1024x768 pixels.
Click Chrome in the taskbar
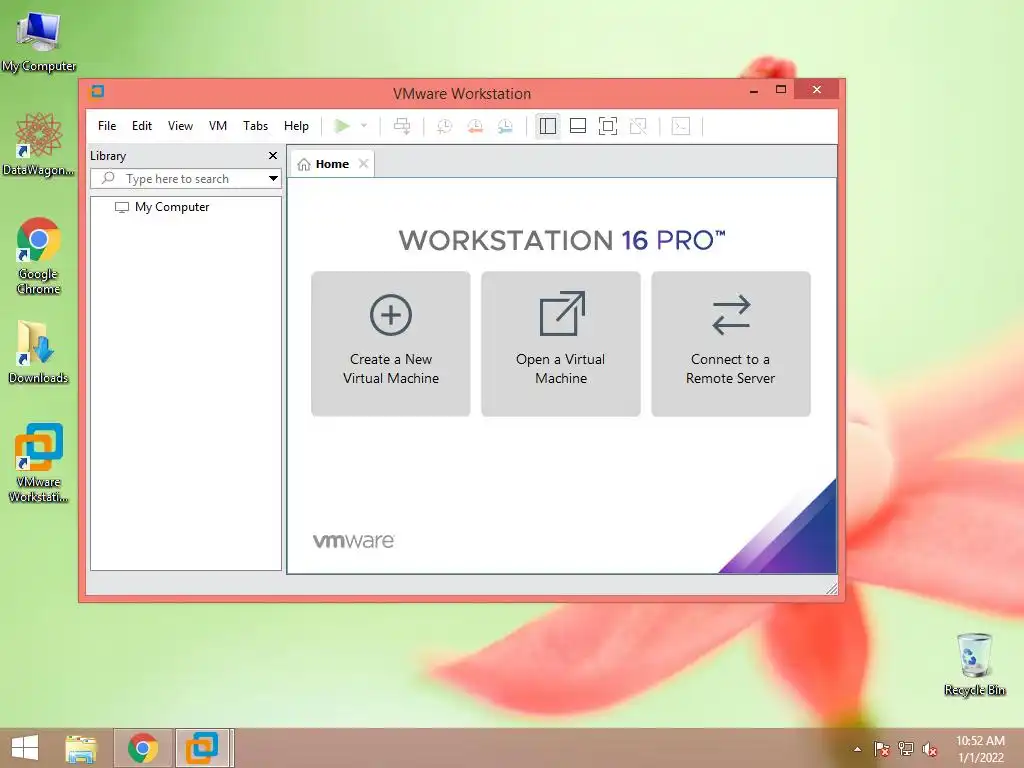tap(143, 748)
